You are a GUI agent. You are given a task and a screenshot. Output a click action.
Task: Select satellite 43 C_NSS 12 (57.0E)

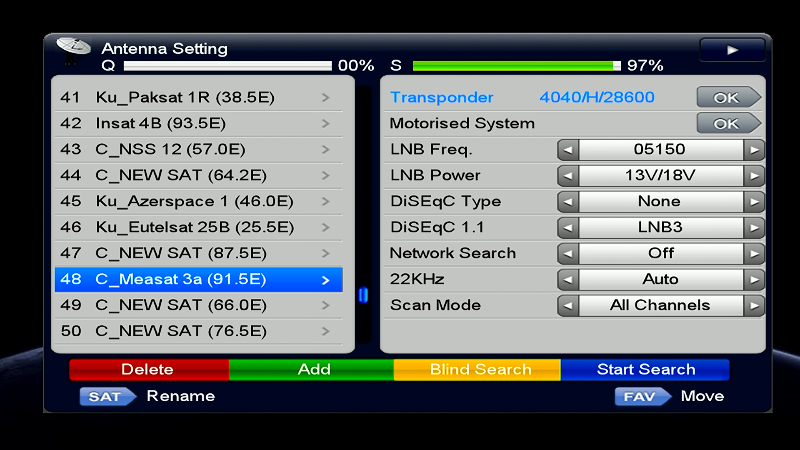198,149
